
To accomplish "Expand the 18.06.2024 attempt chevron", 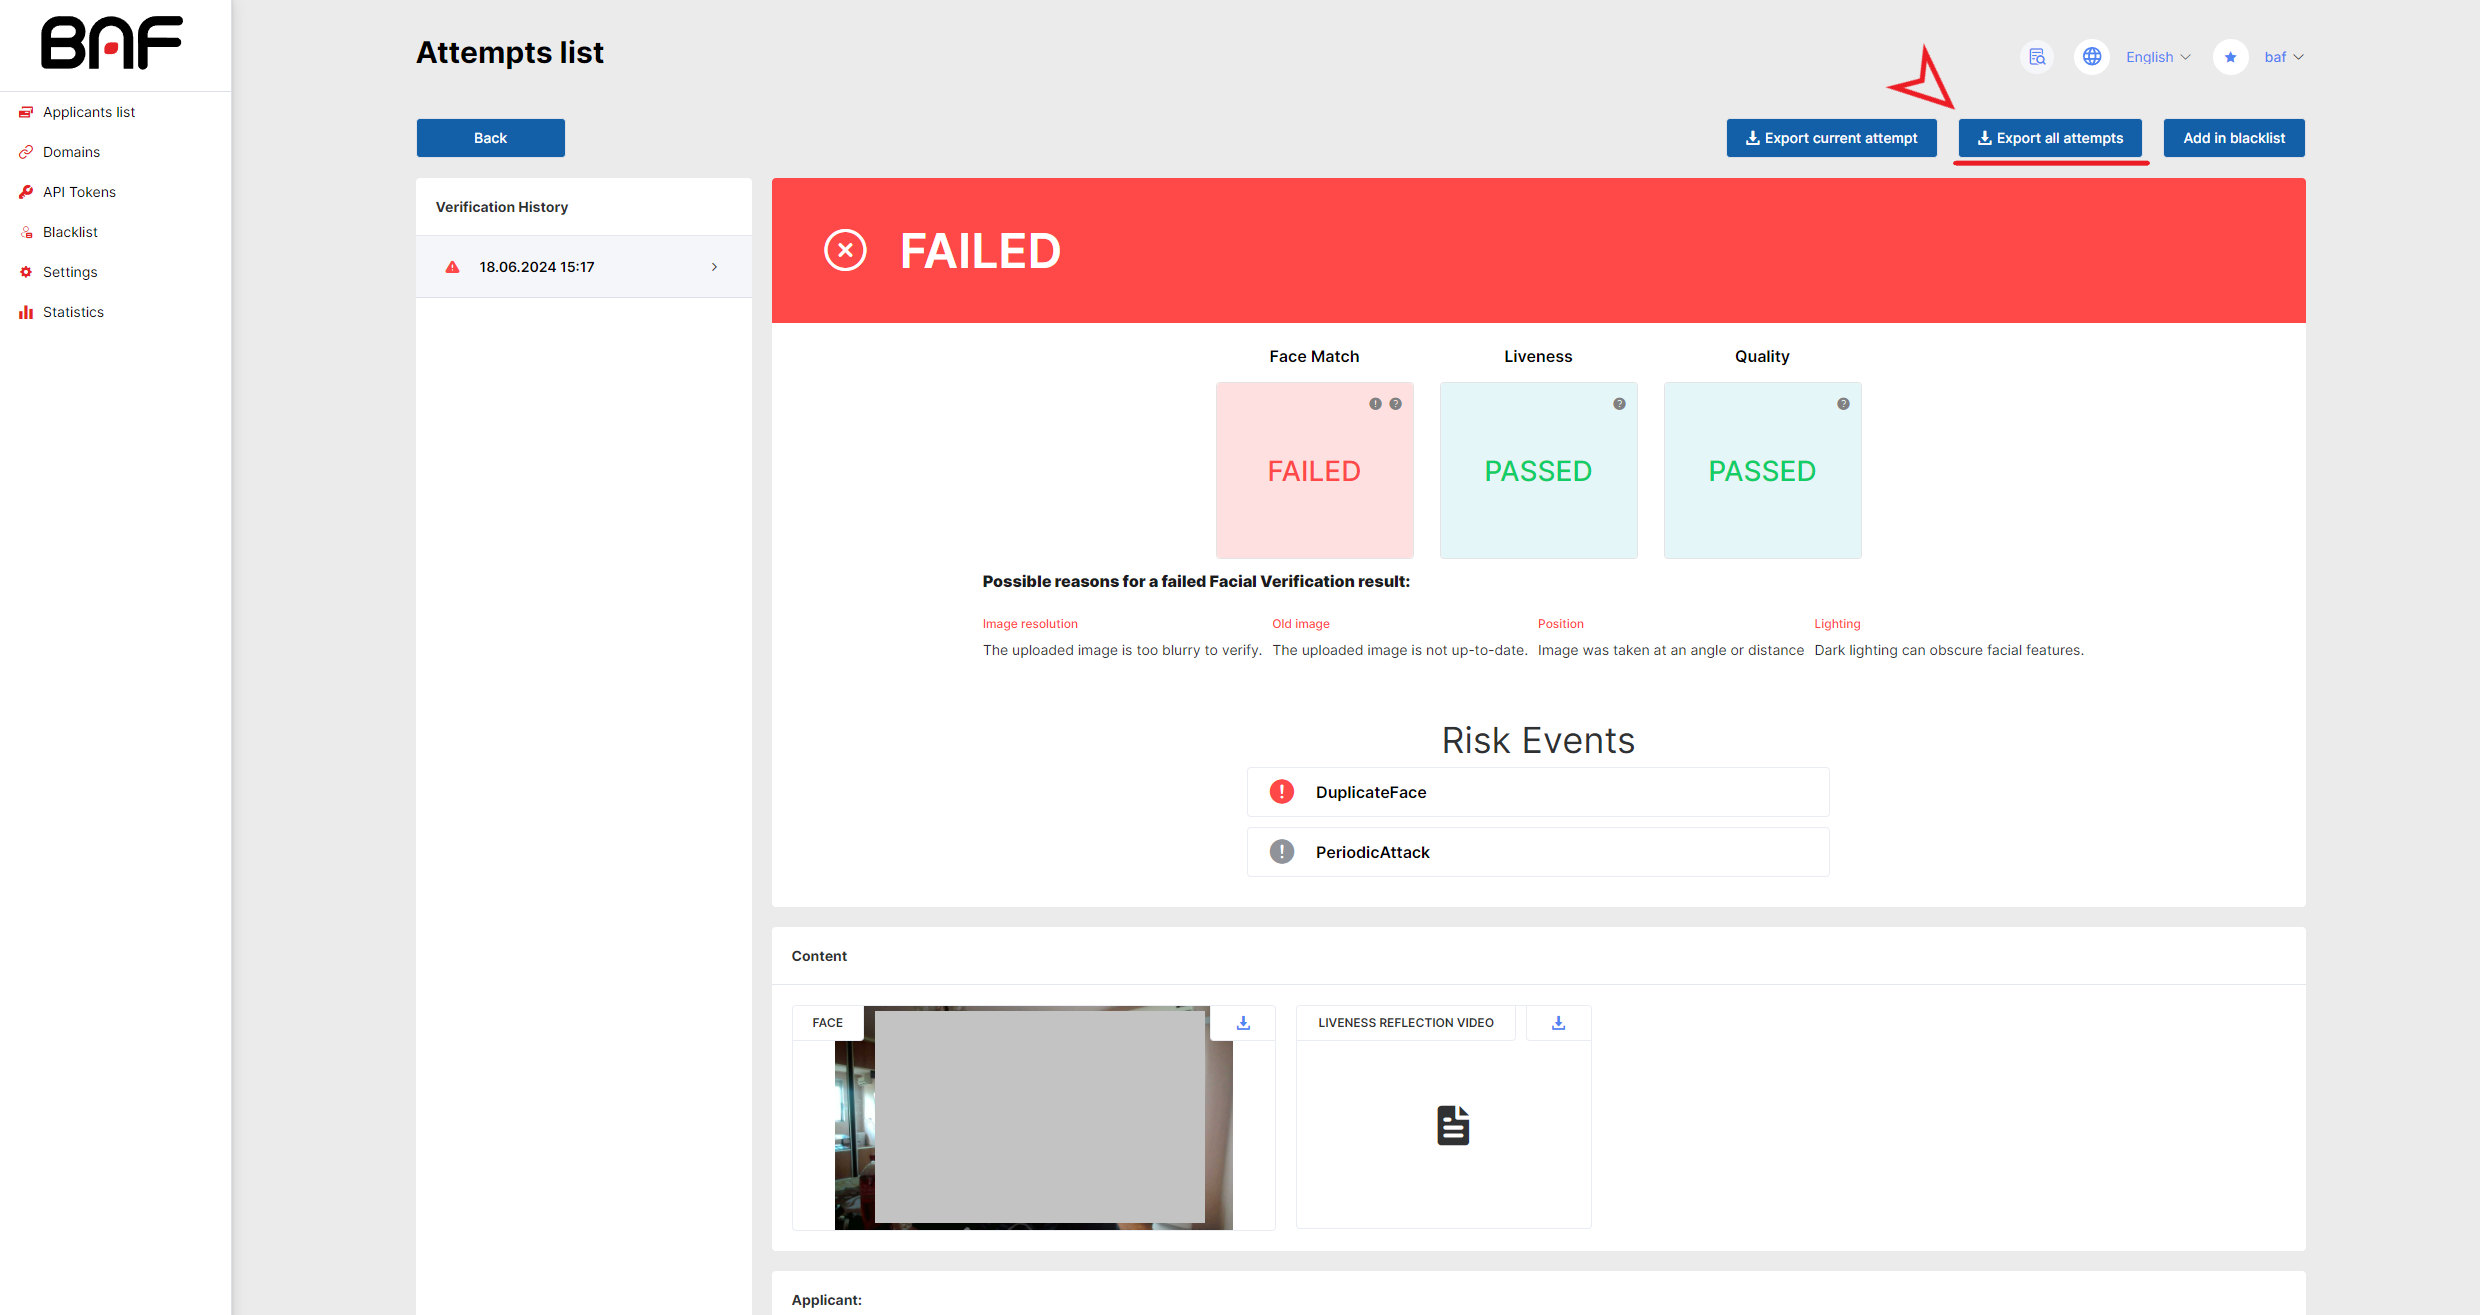I will pyautogui.click(x=714, y=267).
